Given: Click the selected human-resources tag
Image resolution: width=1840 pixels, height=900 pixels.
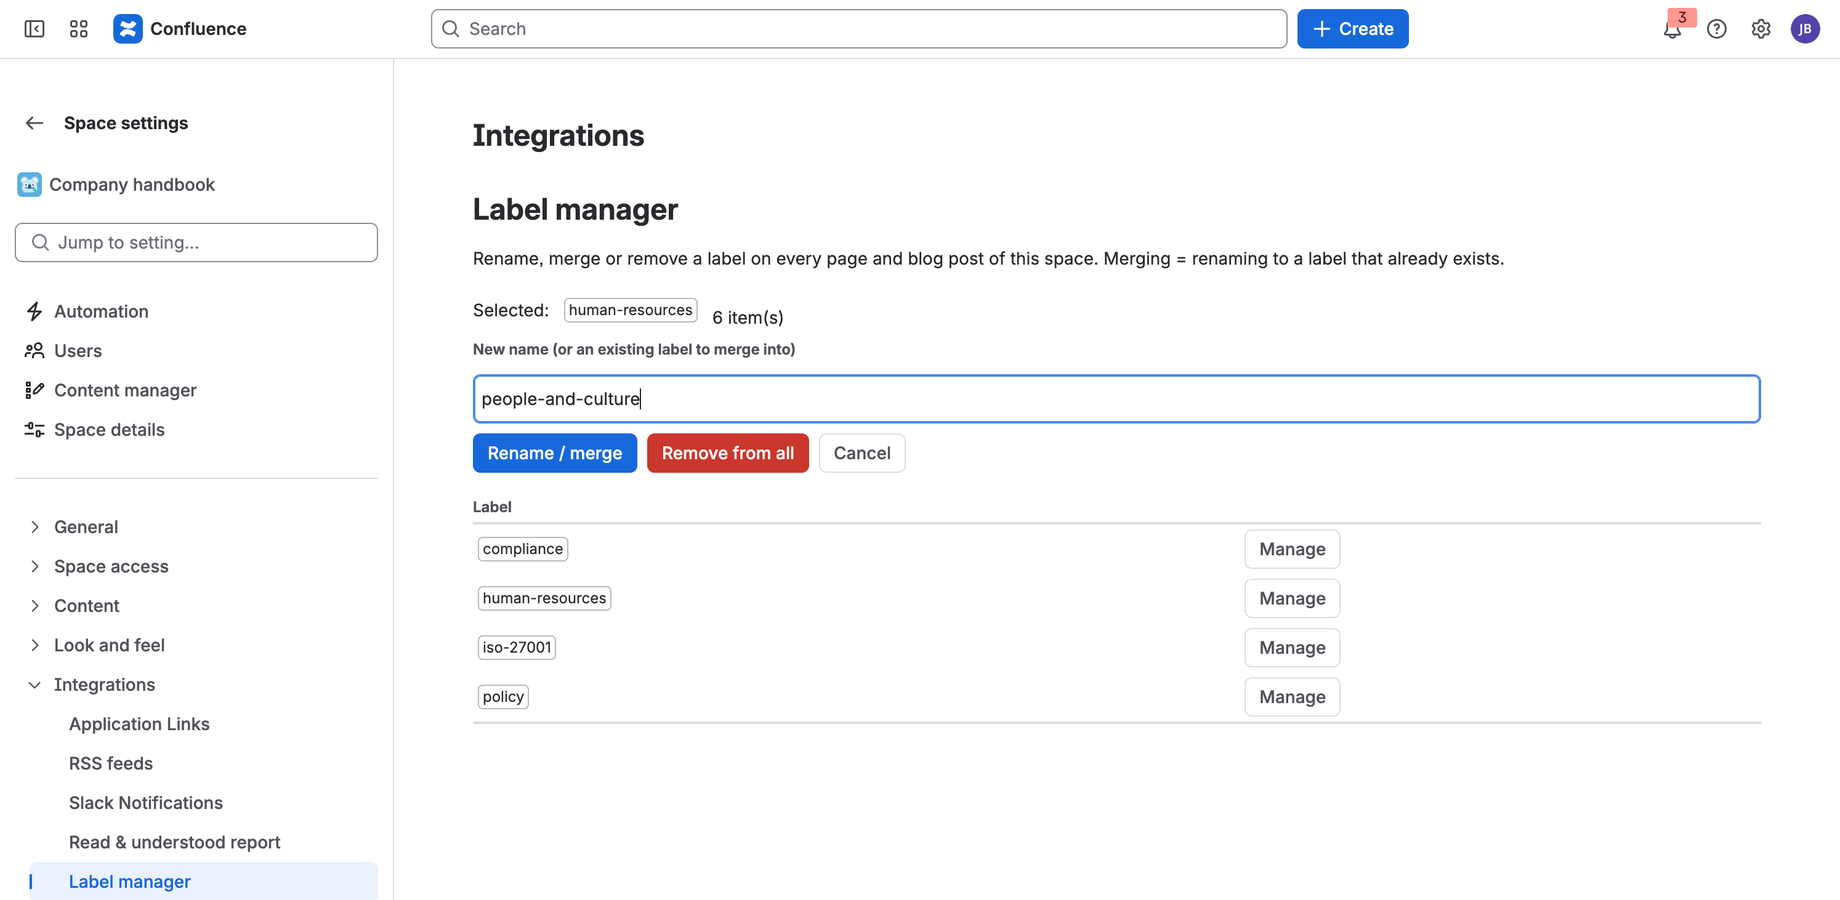Looking at the screenshot, I should pos(630,310).
